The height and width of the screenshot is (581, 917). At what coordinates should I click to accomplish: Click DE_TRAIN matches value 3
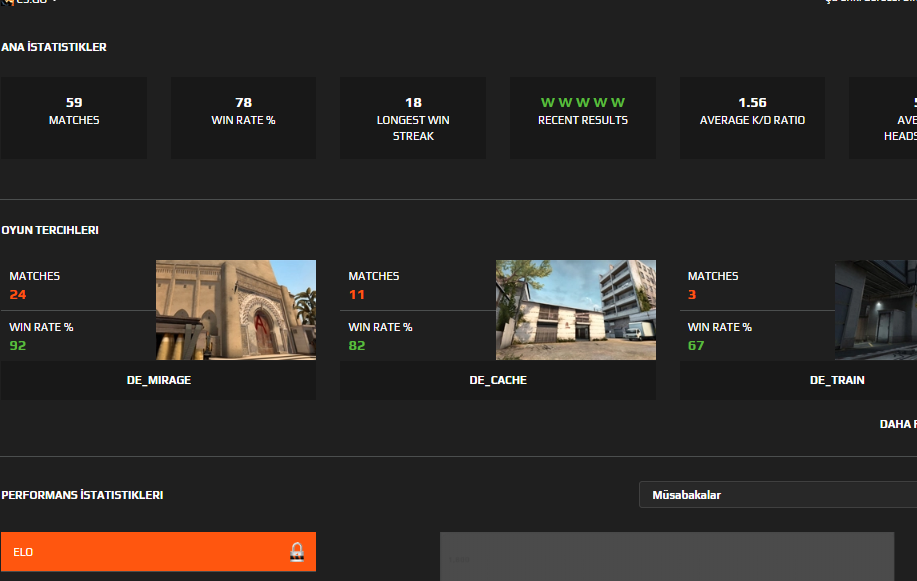692,294
